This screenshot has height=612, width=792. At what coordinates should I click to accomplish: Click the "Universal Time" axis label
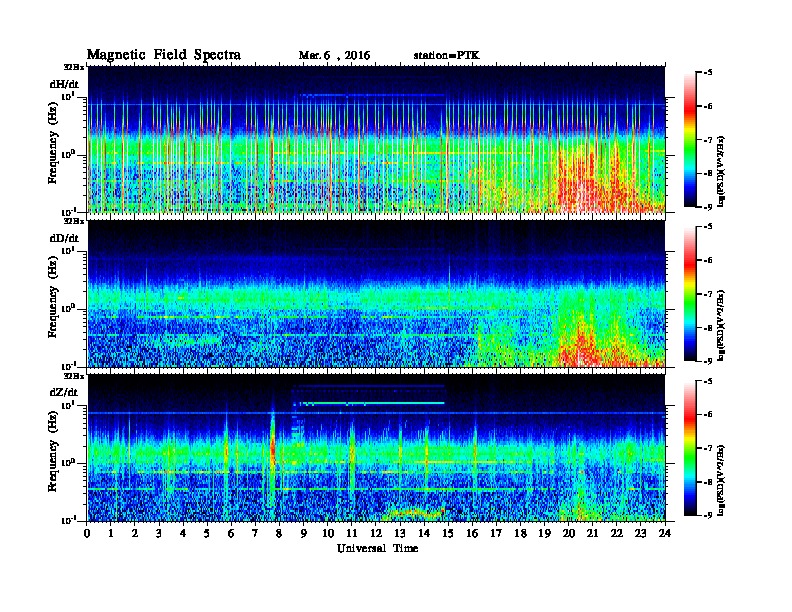click(377, 548)
